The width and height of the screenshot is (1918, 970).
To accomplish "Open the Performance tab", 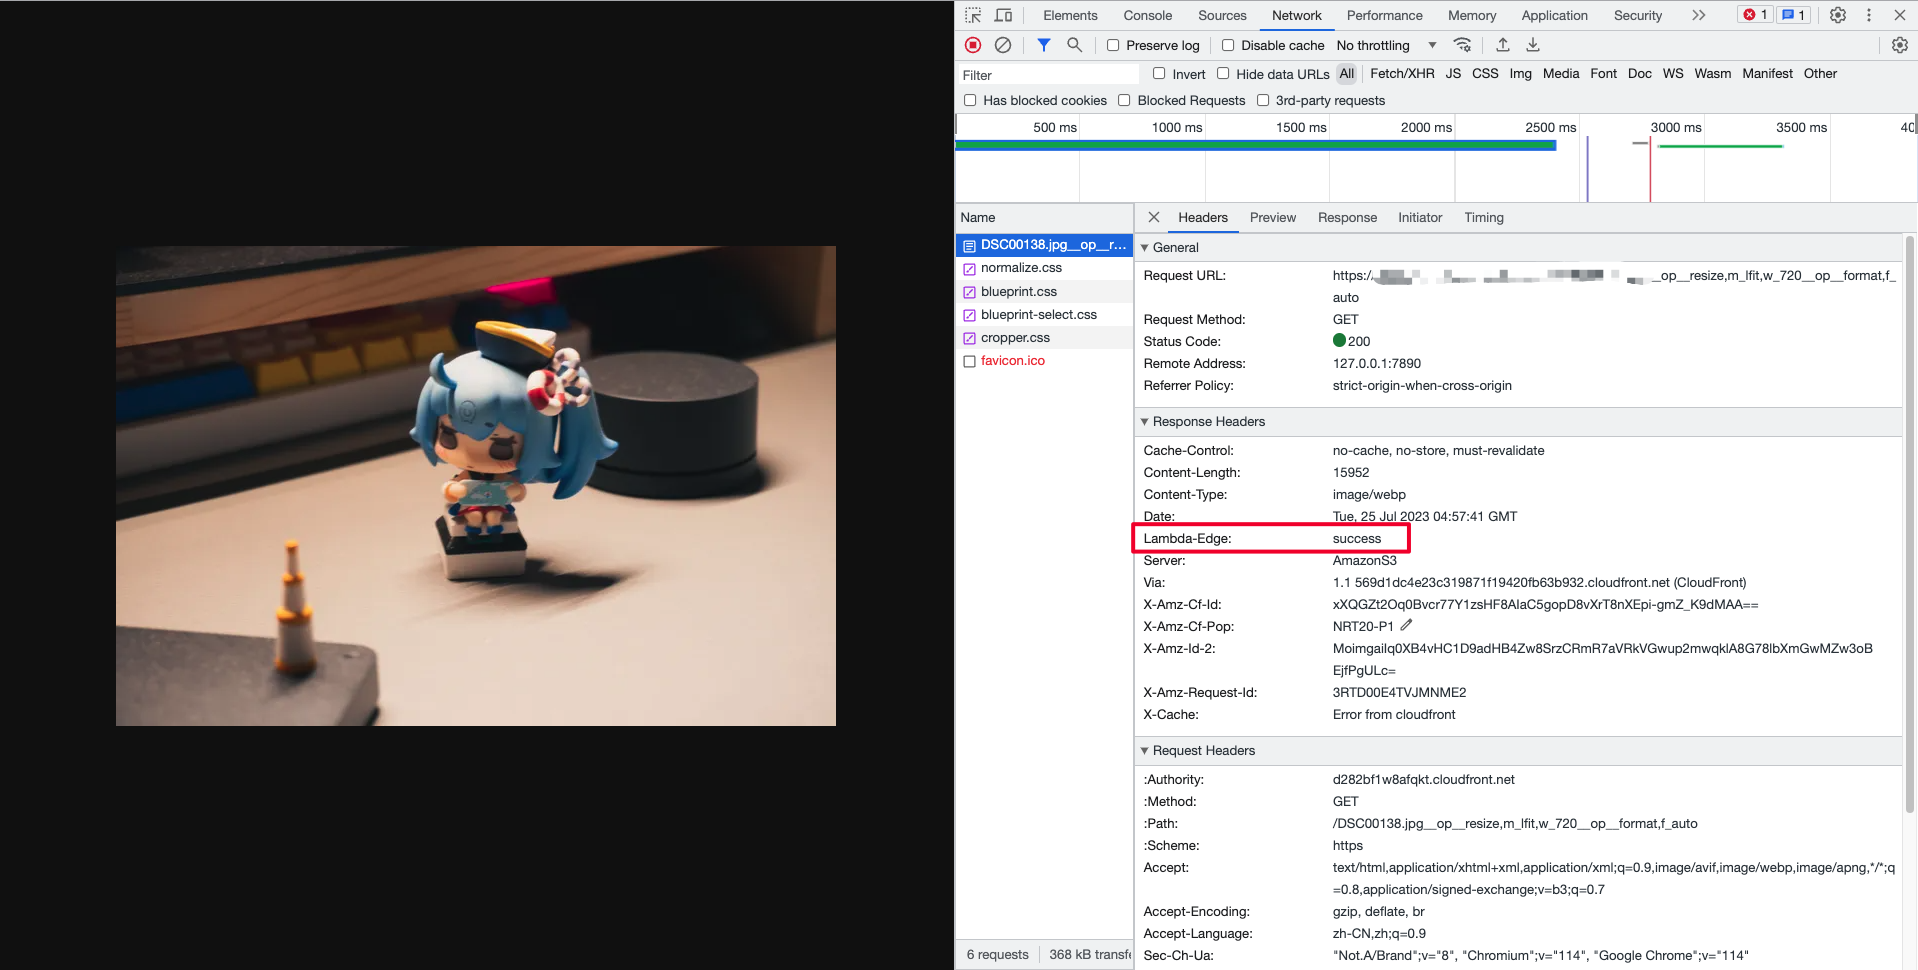I will pos(1384,15).
